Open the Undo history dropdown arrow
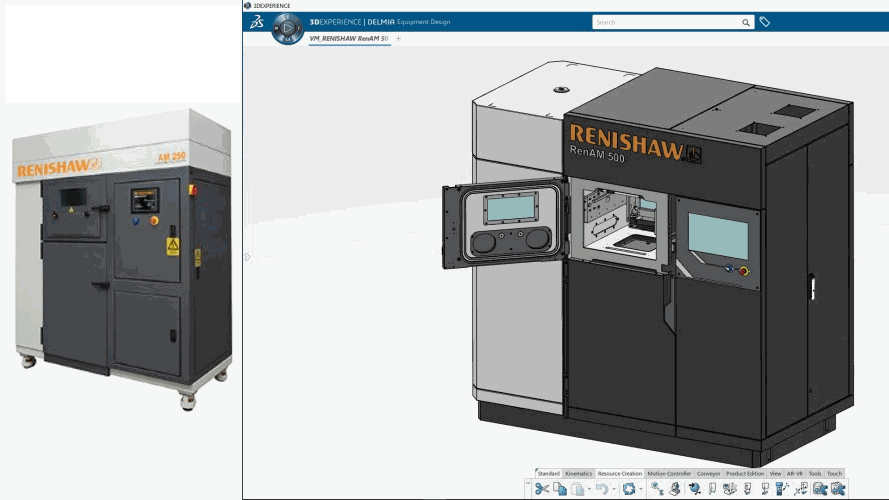Image resolution: width=889 pixels, height=500 pixels. [612, 489]
